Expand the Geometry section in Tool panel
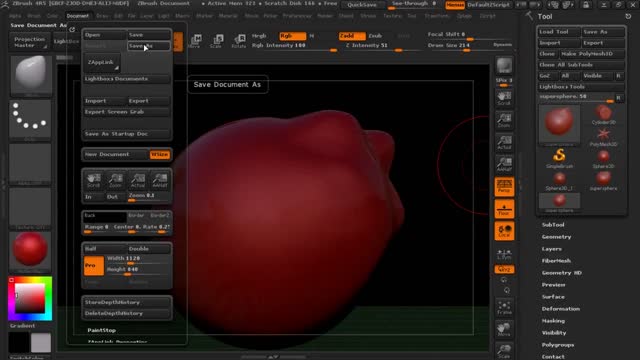The width and height of the screenshot is (640, 360). coord(556,237)
